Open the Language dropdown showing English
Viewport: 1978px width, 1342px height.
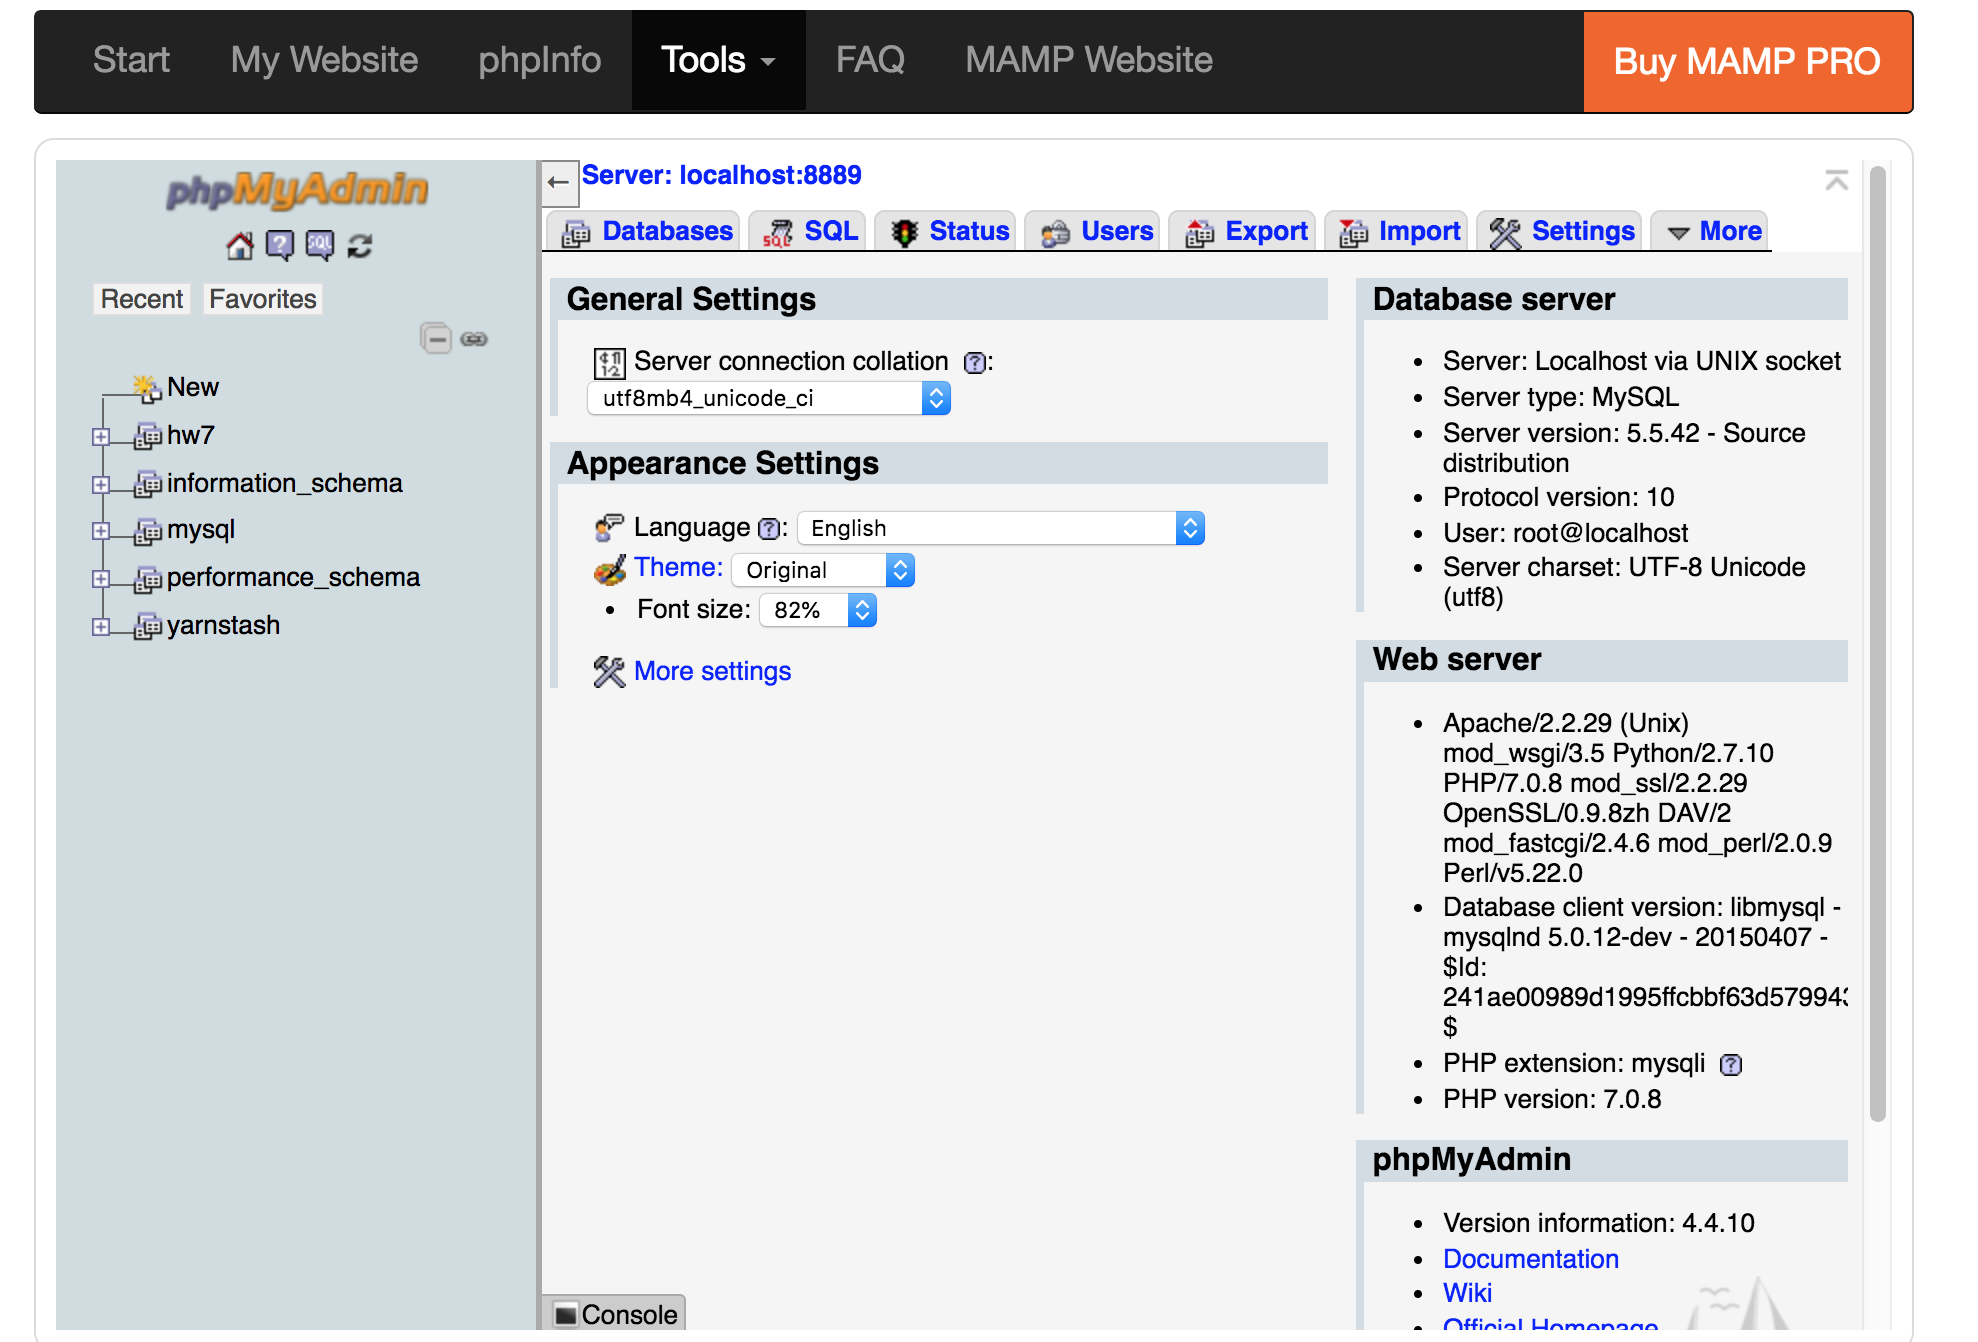pos(1000,528)
